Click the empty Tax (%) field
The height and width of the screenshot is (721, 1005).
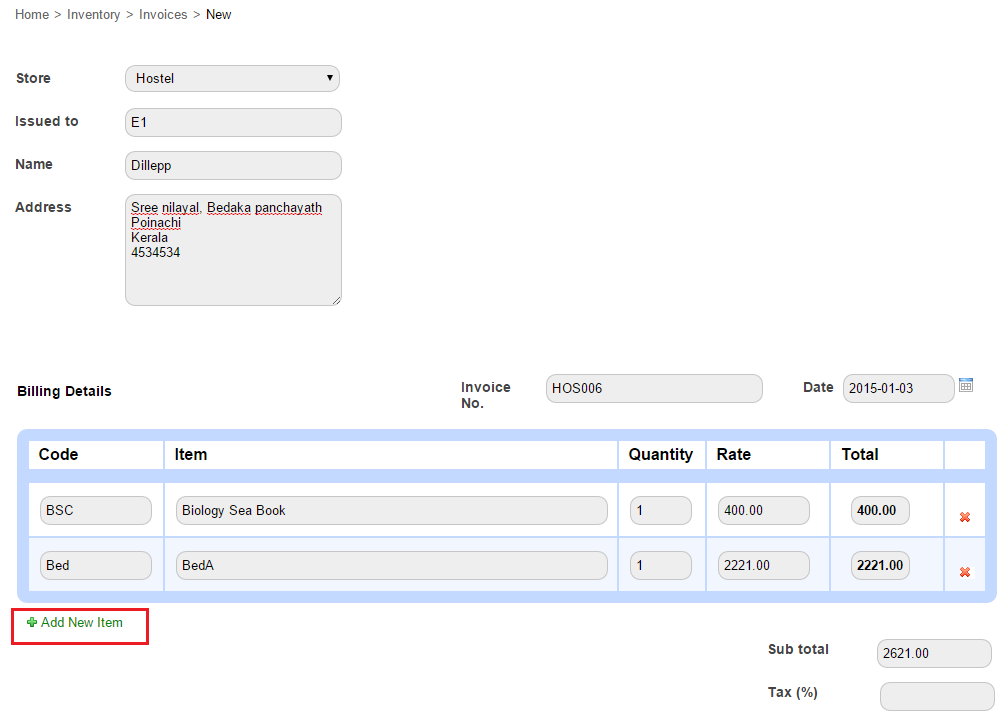click(936, 696)
